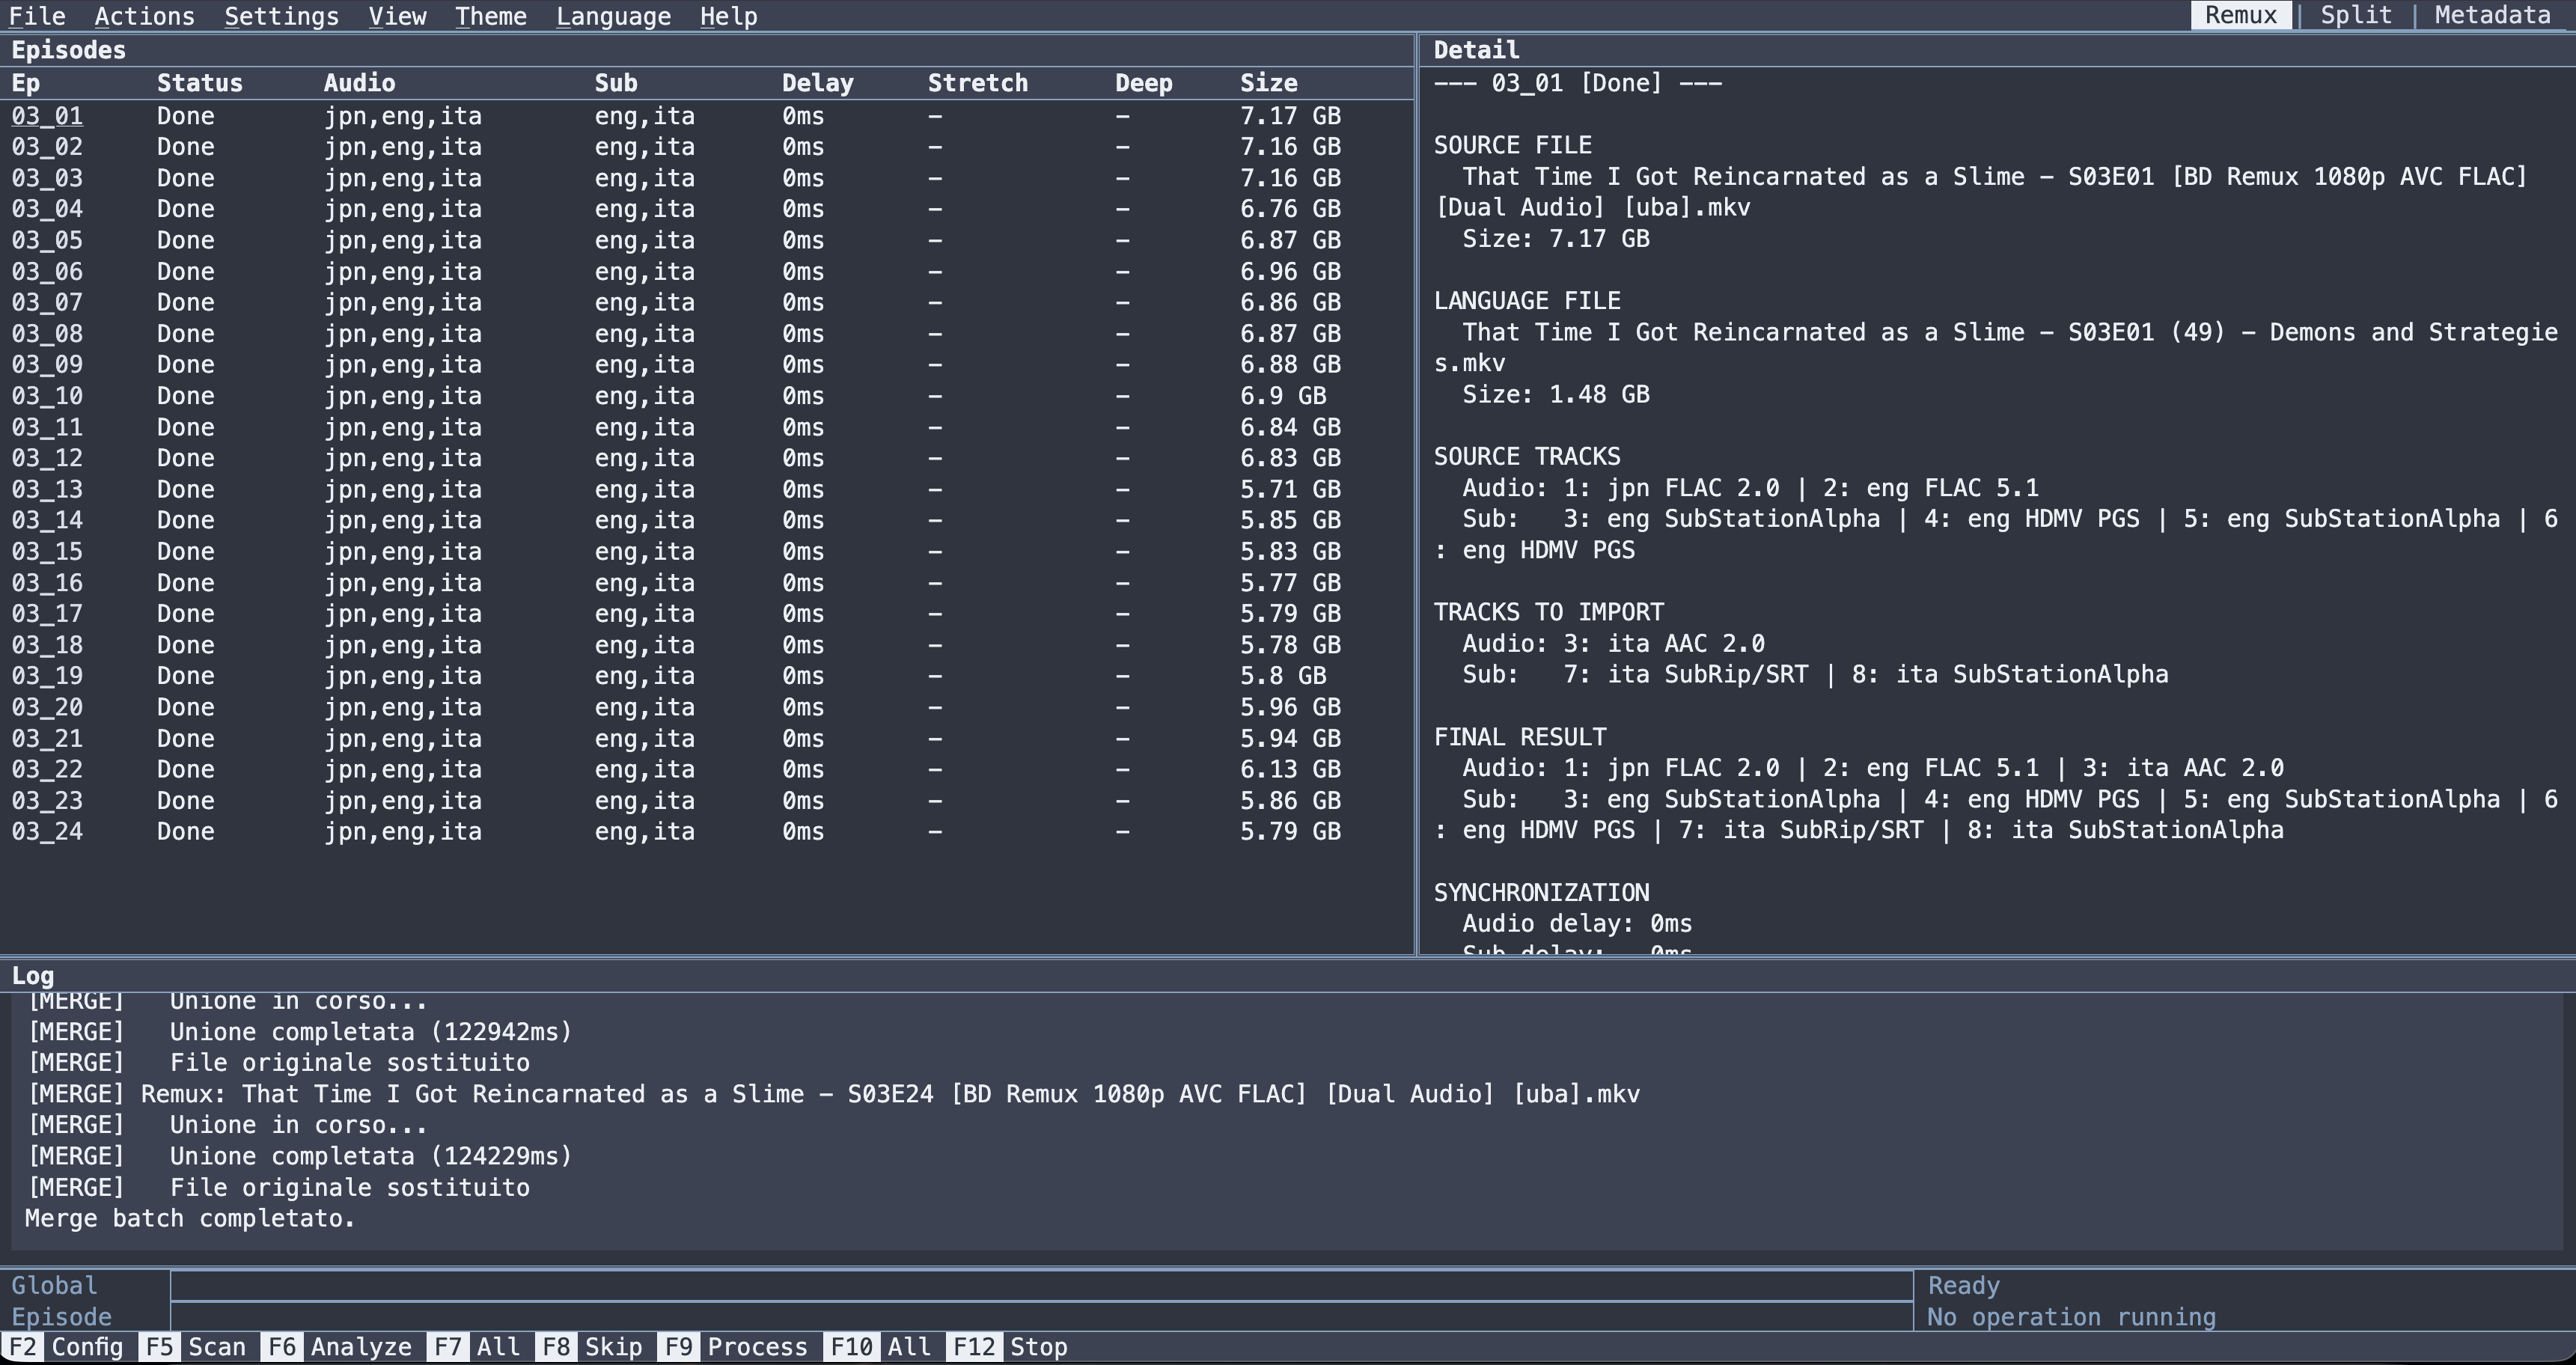Screen dimensions: 2576x1365
Task: Select episode row 03_11
Action: coord(706,427)
